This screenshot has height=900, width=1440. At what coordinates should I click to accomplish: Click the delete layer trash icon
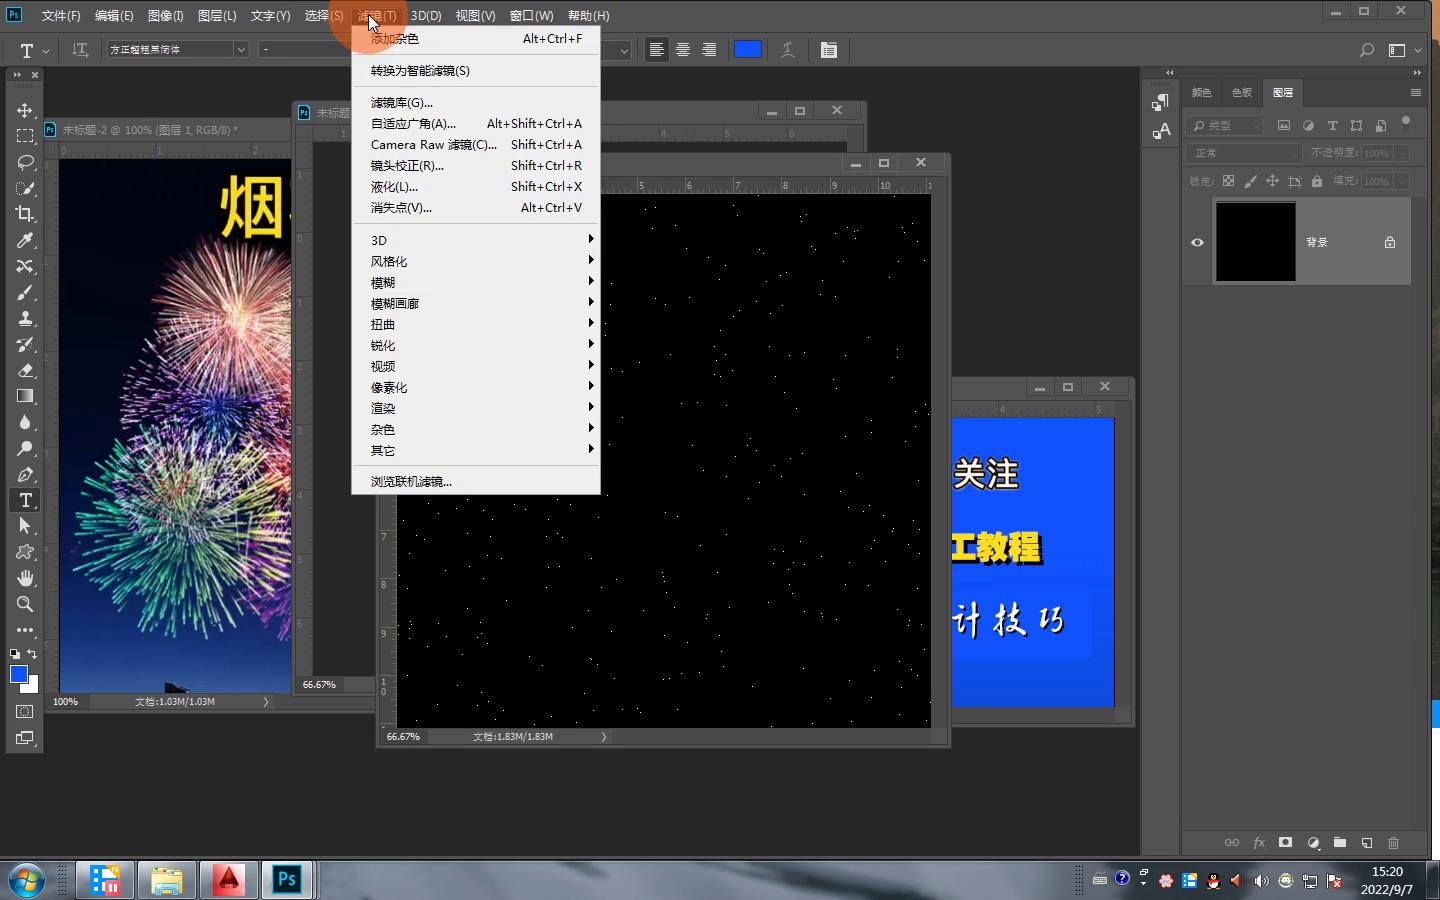click(1393, 843)
